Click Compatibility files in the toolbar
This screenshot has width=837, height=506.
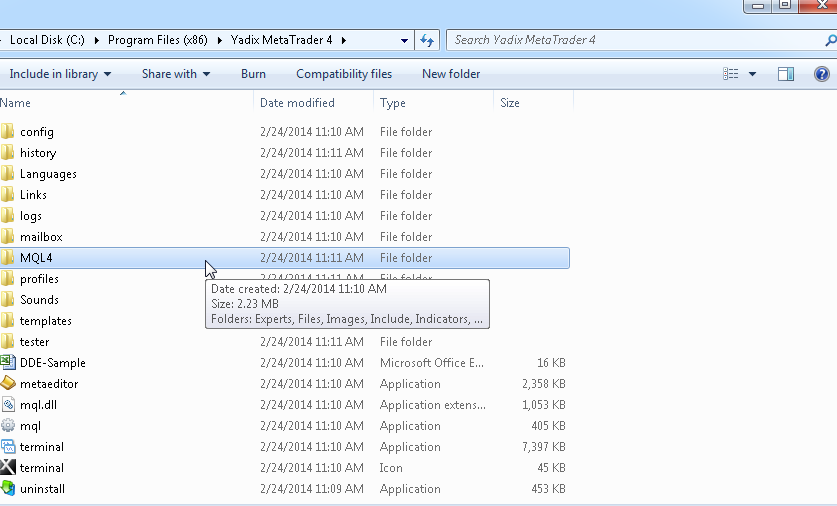(344, 74)
